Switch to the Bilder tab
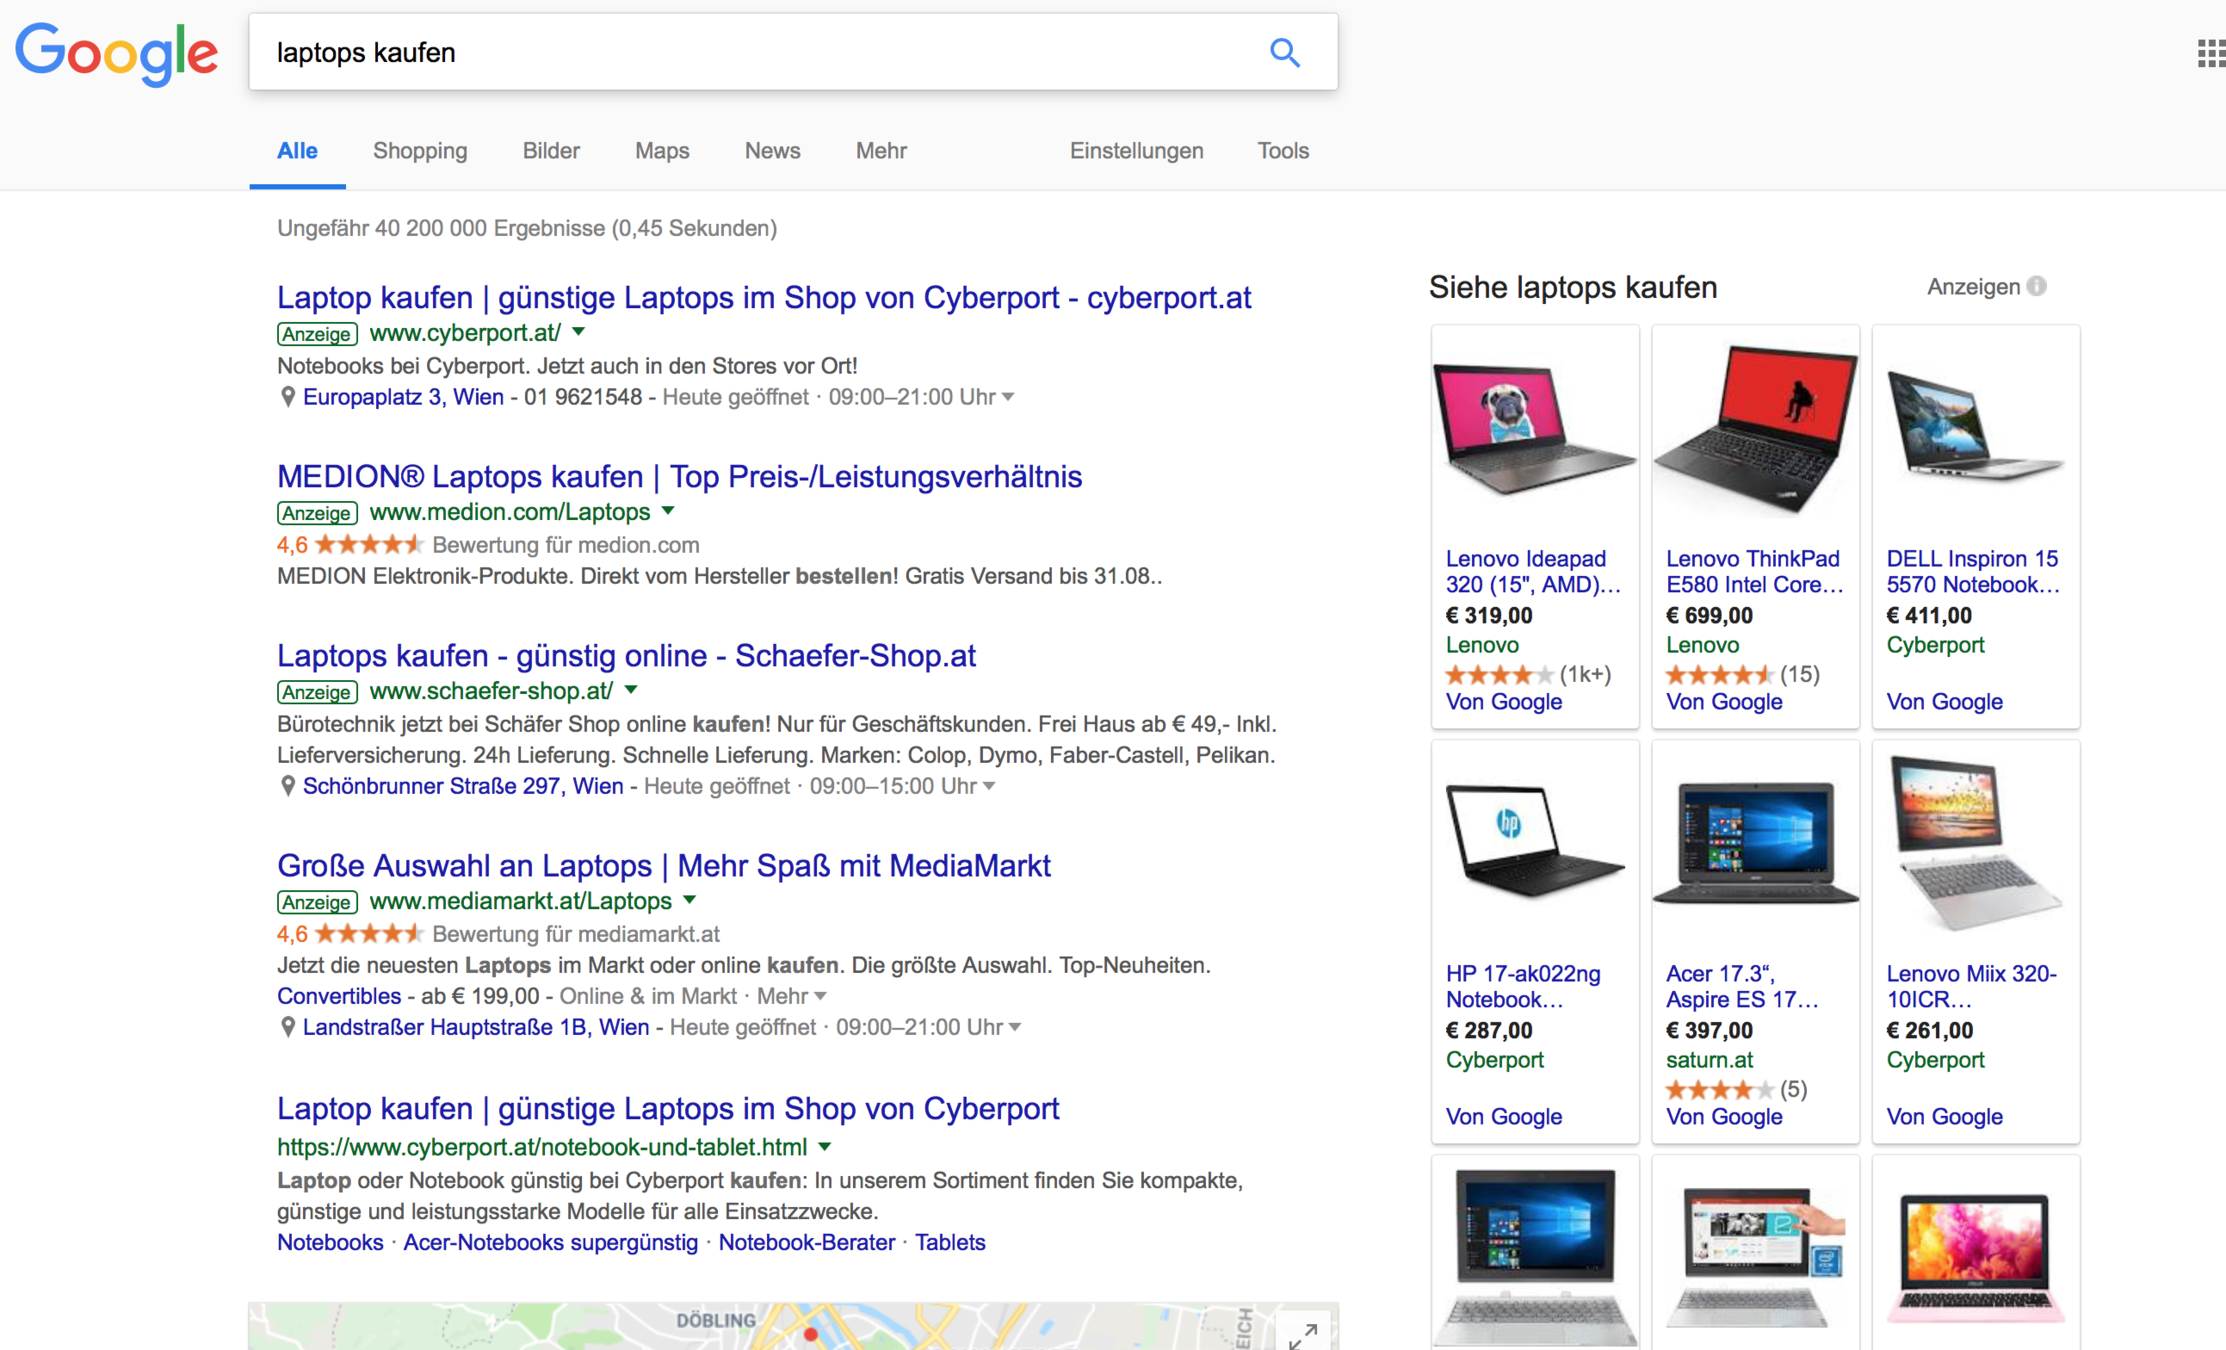The image size is (2226, 1350). click(x=551, y=151)
